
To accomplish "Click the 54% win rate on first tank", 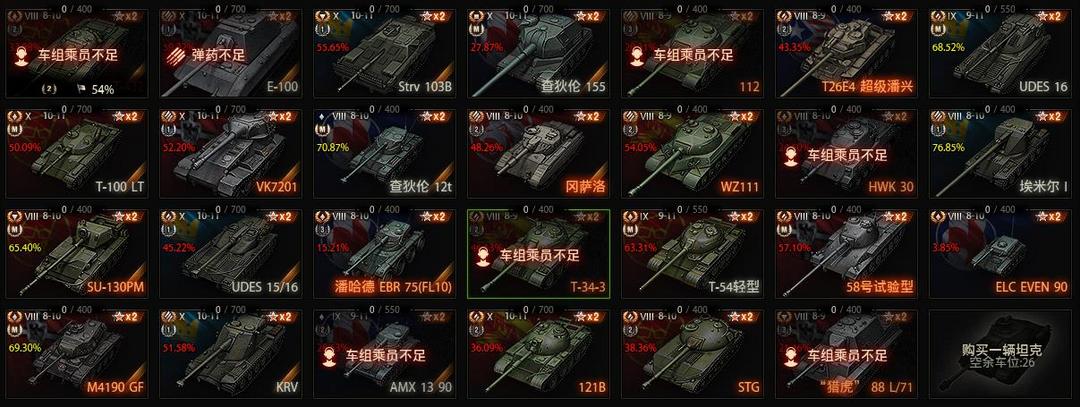I will tap(103, 89).
